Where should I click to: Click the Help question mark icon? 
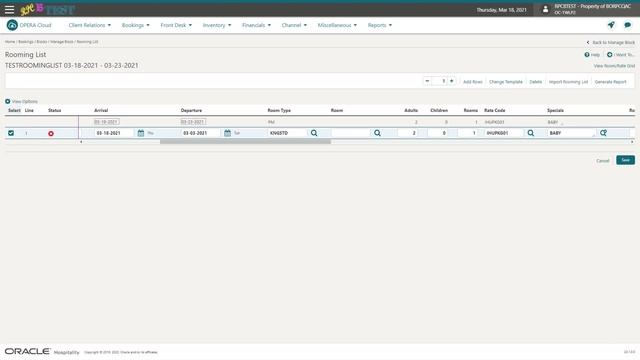[x=587, y=55]
